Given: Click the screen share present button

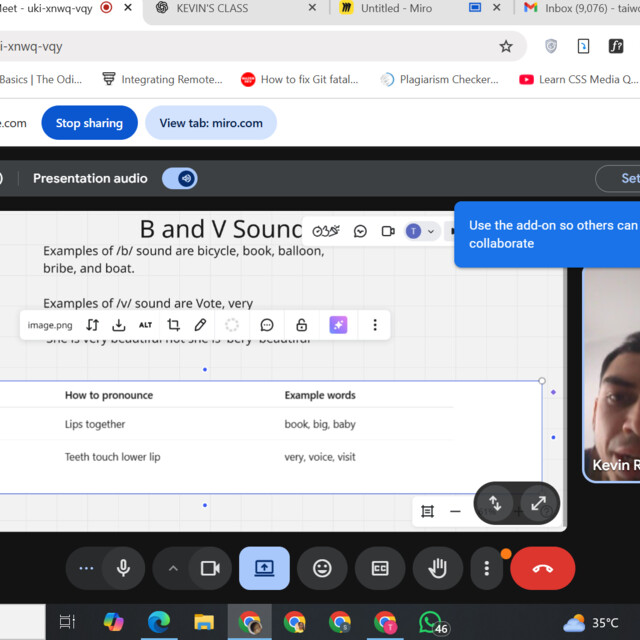Looking at the screenshot, I should (x=264, y=568).
